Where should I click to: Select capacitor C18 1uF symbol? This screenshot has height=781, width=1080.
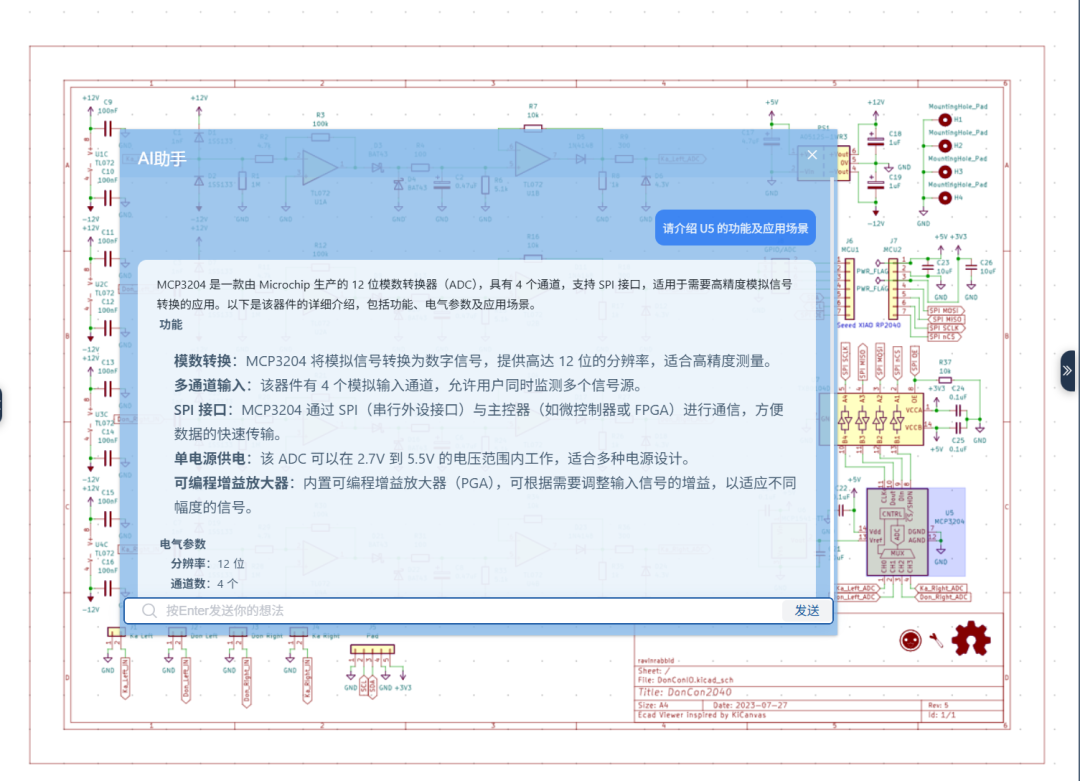point(875,140)
